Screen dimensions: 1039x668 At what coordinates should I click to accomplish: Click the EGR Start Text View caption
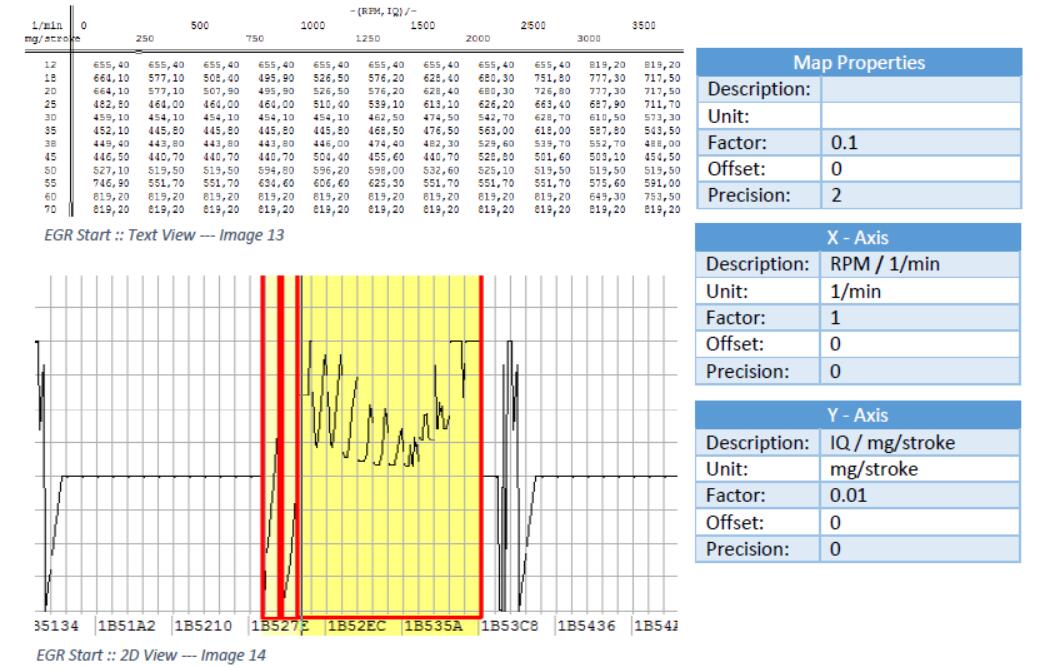tap(164, 235)
